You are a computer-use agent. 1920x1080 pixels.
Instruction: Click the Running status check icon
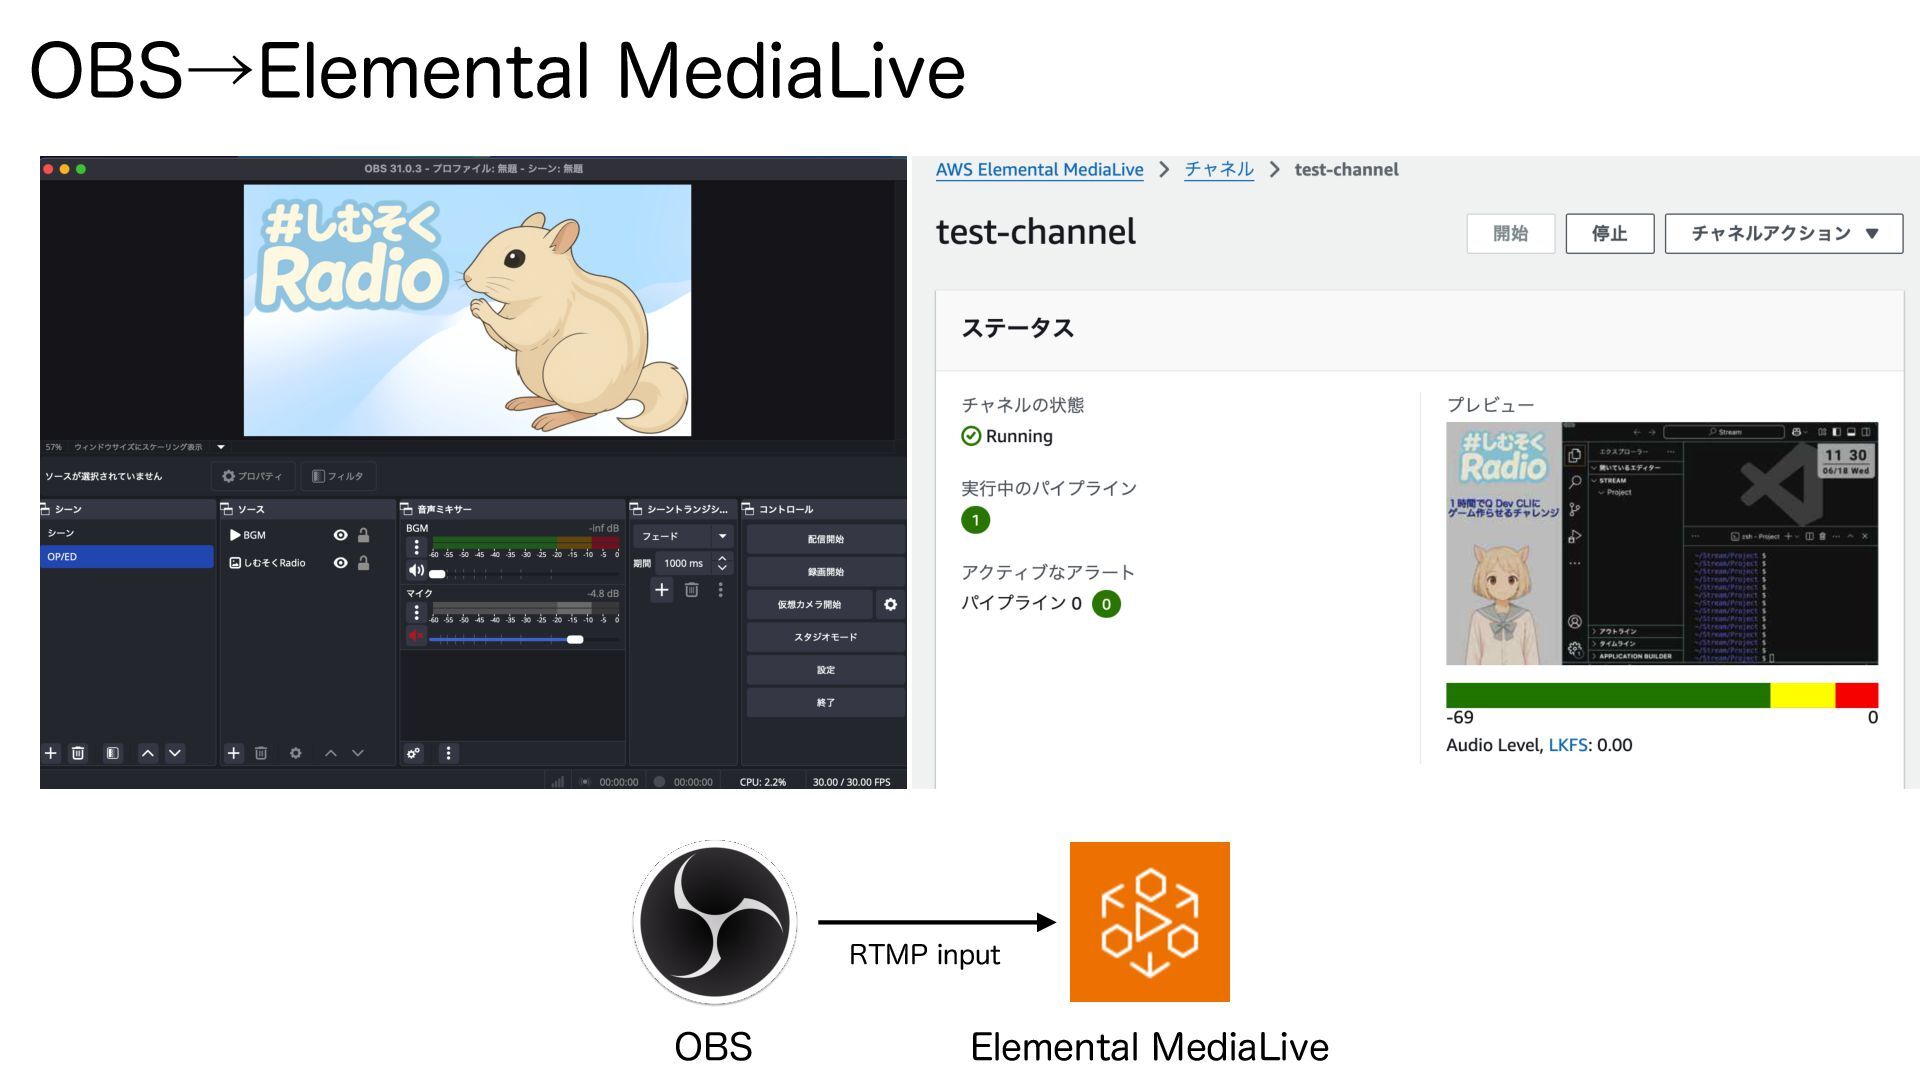(x=971, y=436)
